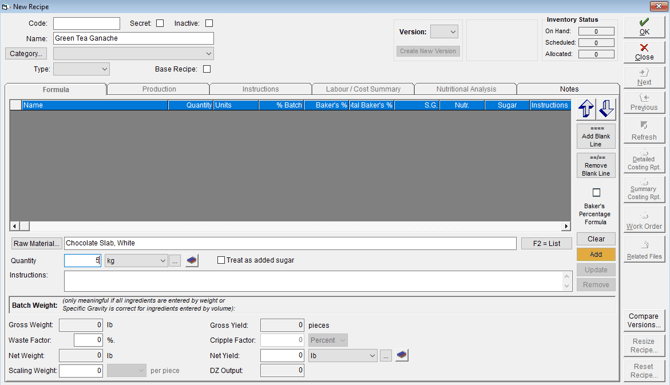This screenshot has height=385, width=670.
Task: Open the Raw Material... selector
Action: point(36,244)
